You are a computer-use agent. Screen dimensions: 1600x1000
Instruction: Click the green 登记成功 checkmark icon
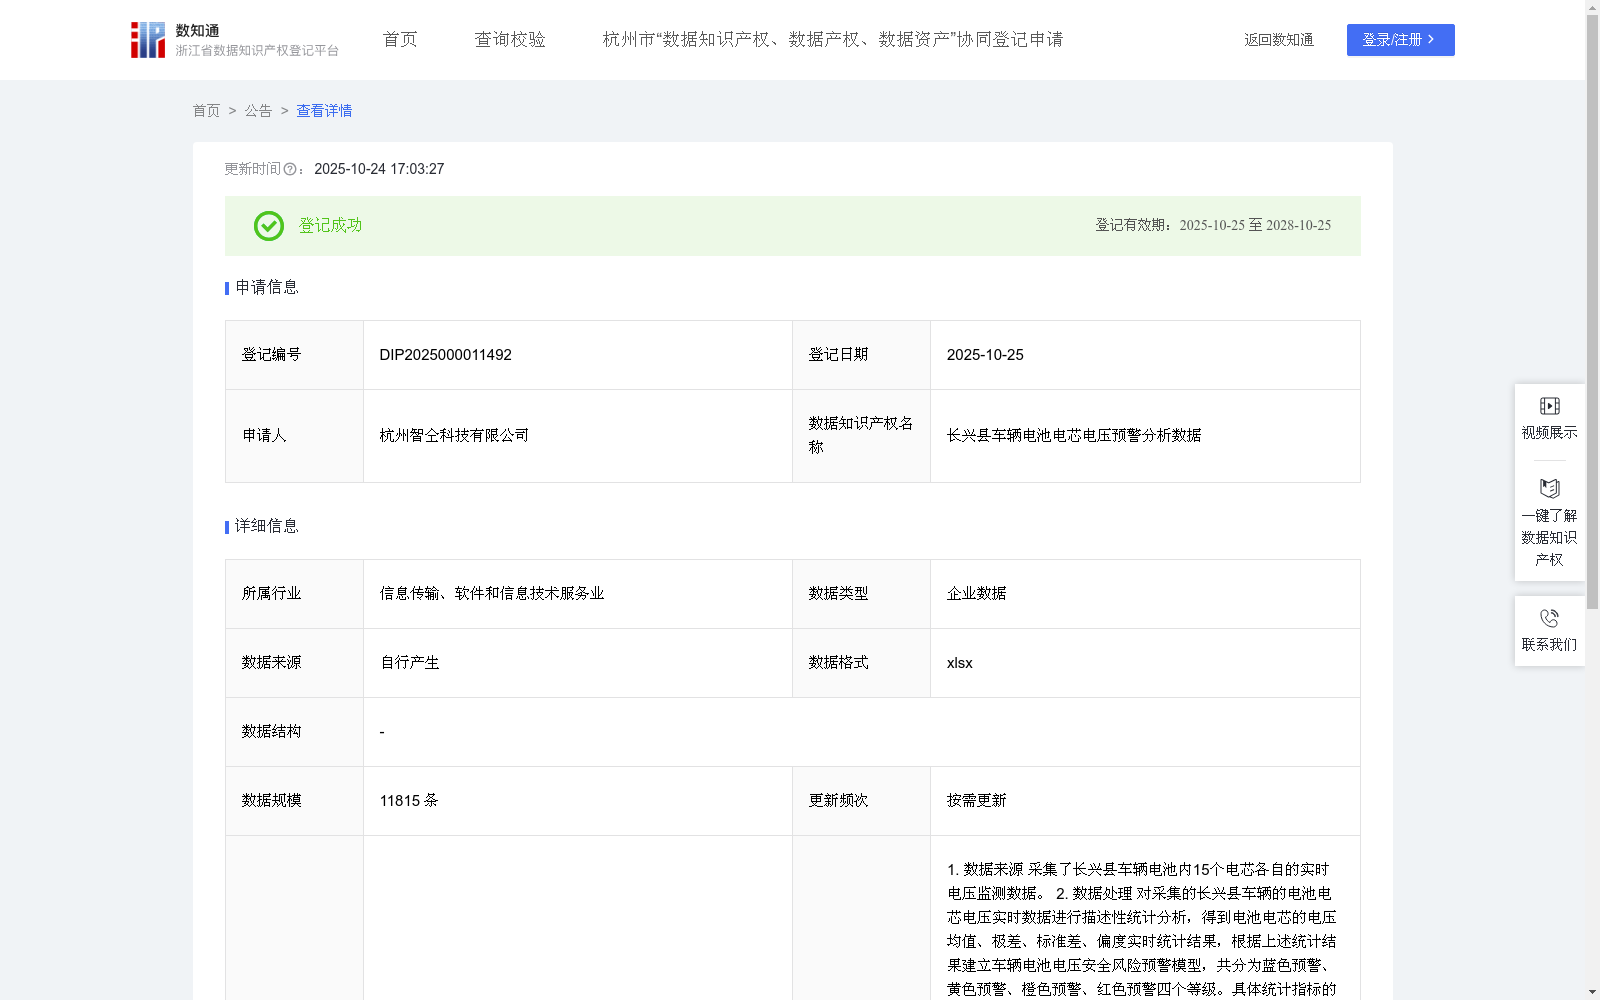tap(269, 226)
